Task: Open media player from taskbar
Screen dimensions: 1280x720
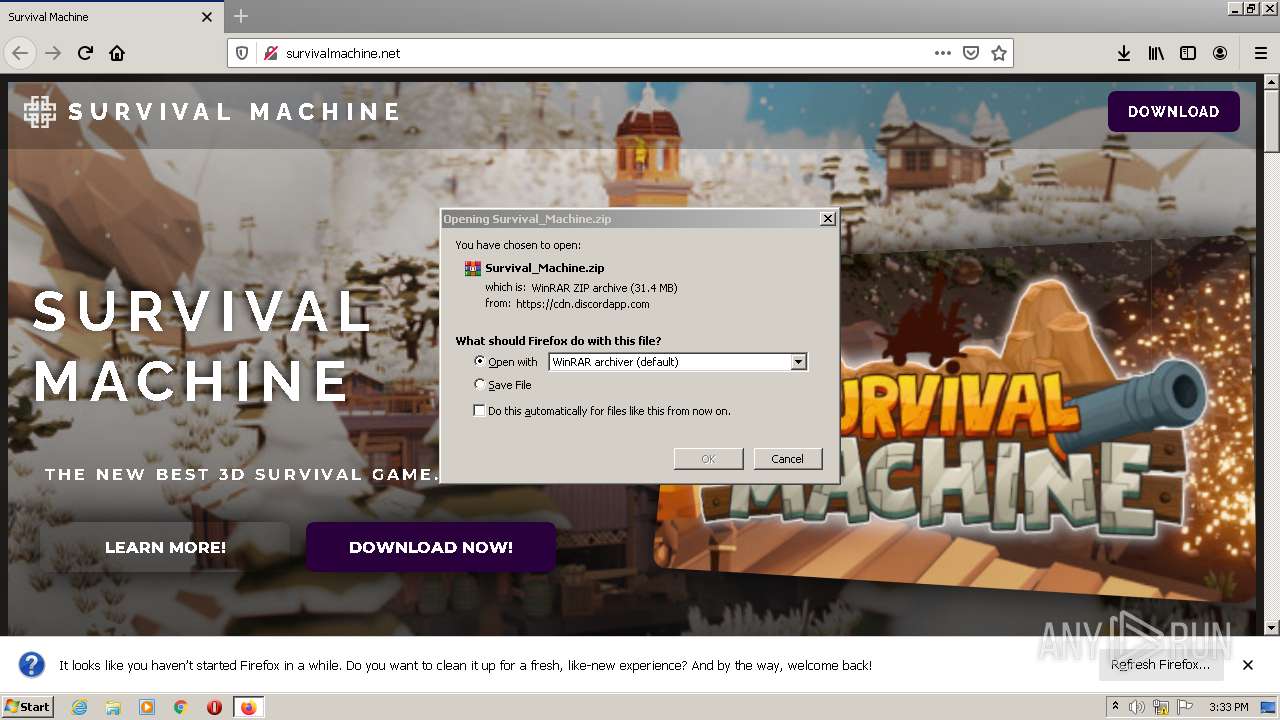Action: (x=147, y=707)
